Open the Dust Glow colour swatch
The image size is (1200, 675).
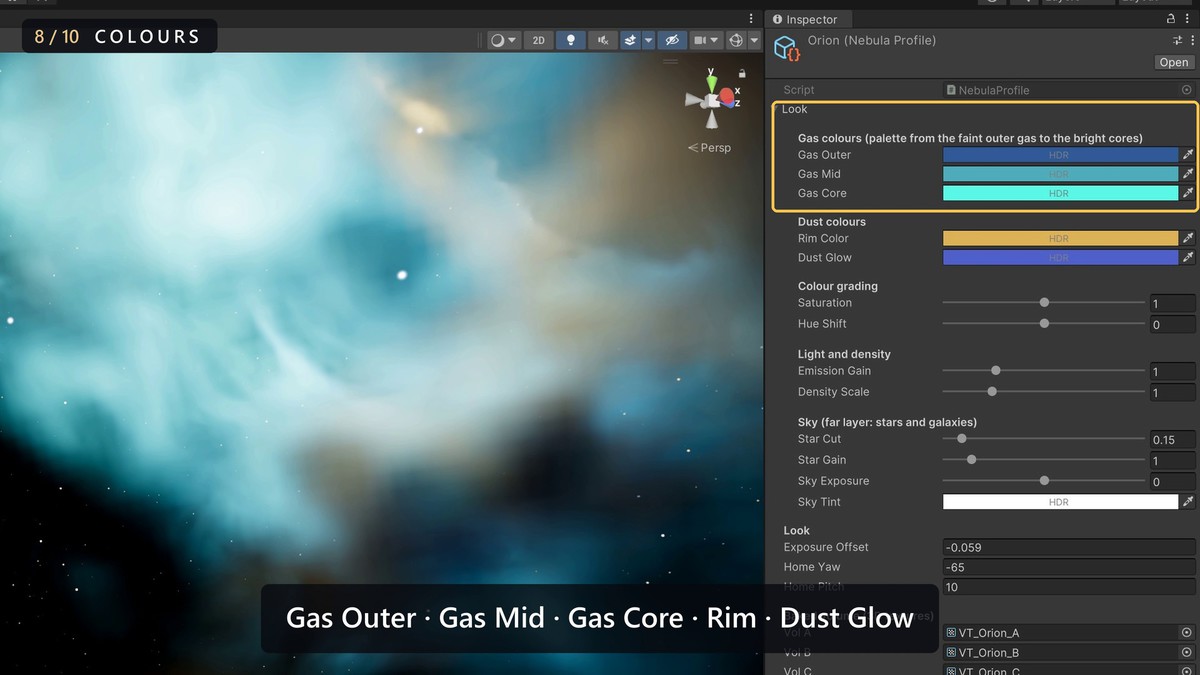1060,257
